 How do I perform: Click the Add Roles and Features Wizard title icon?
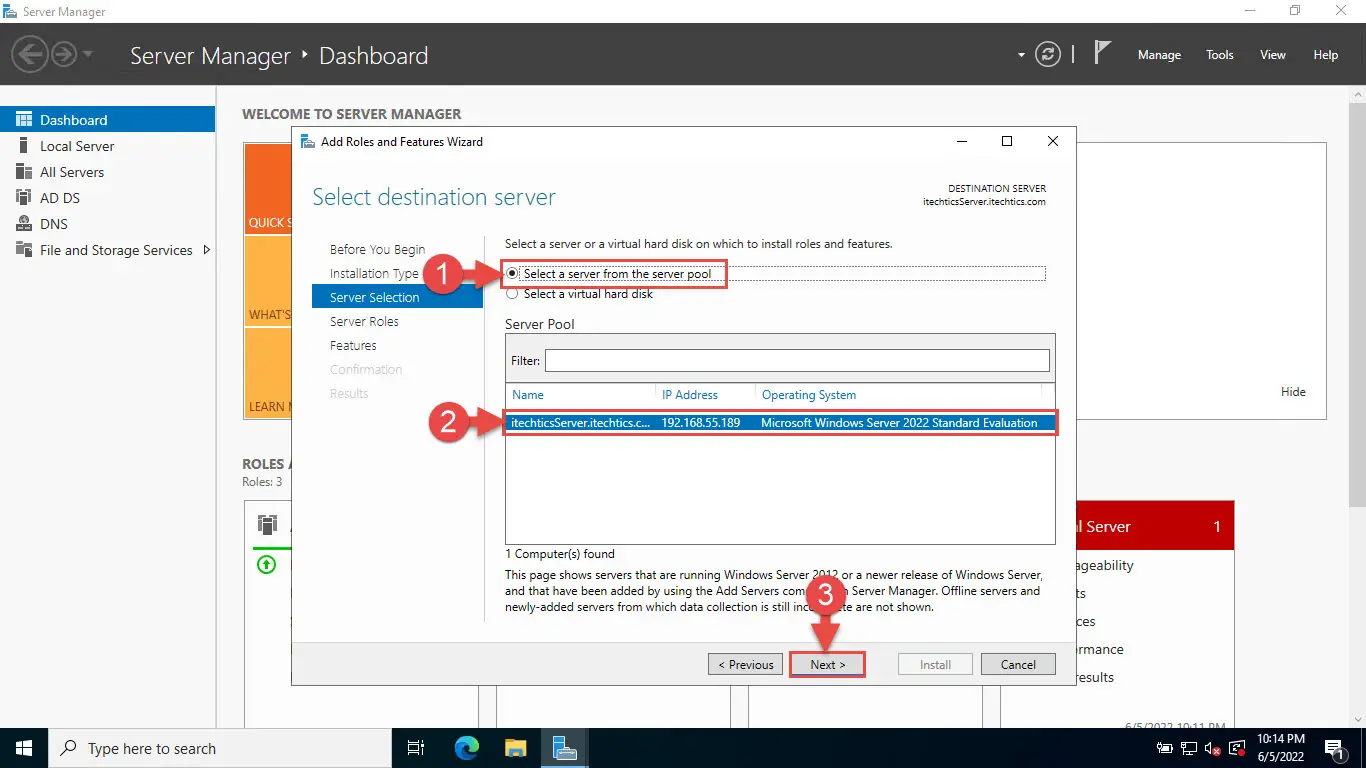coord(307,142)
